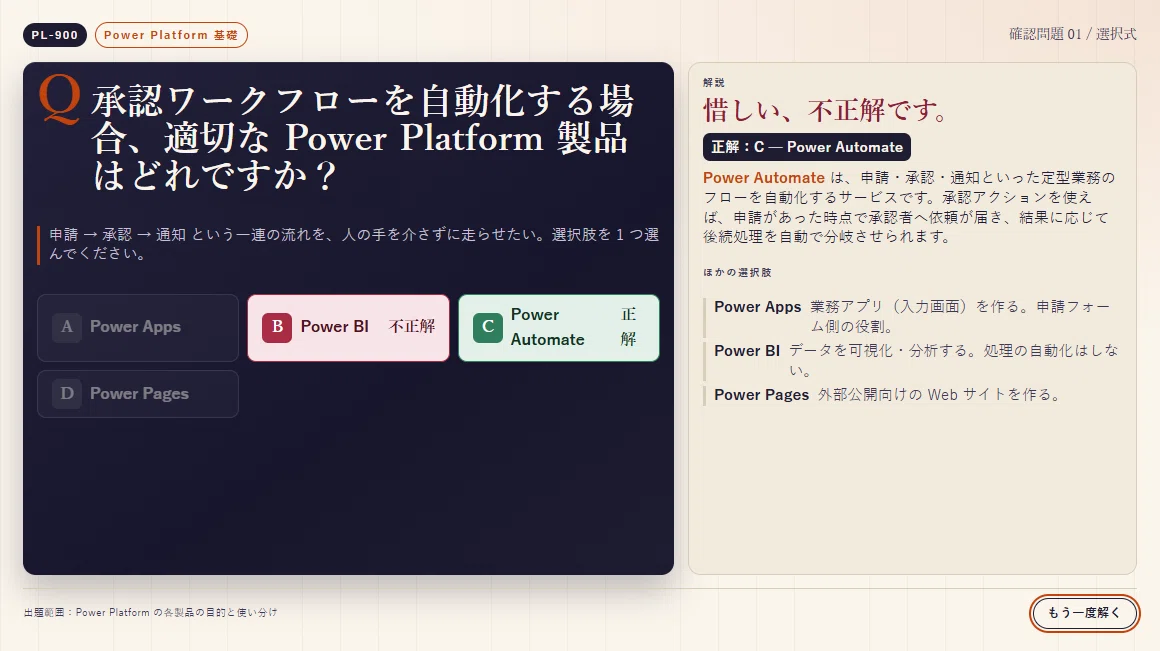The image size is (1160, 651).
Task: Select answer option D Power Pages
Action: pos(138,394)
